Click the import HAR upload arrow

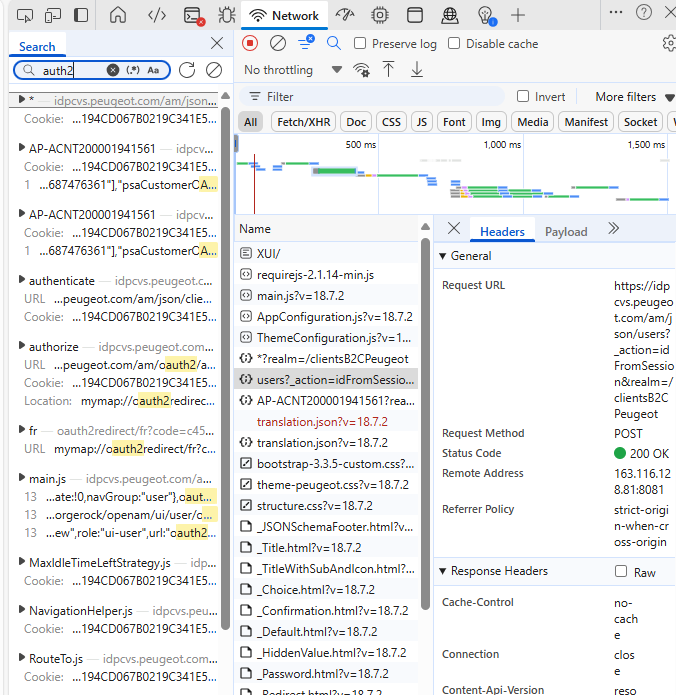(389, 70)
